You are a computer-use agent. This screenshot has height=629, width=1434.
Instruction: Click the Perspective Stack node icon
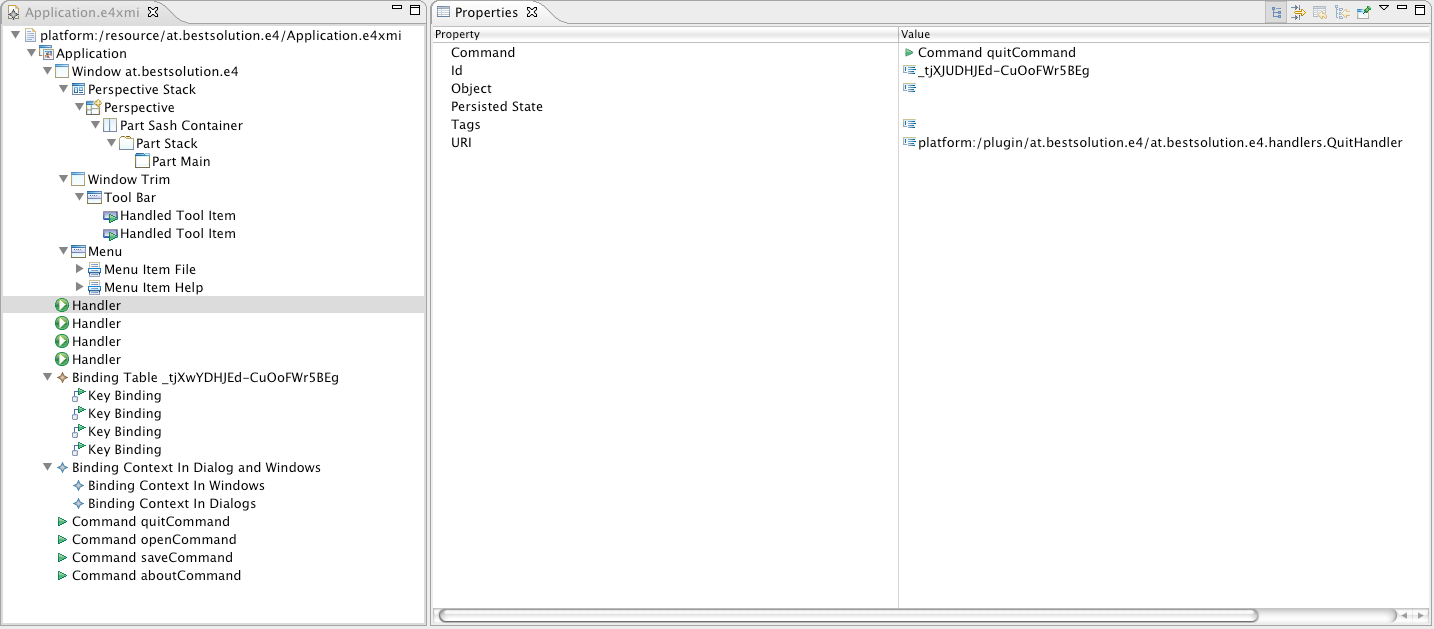click(79, 90)
